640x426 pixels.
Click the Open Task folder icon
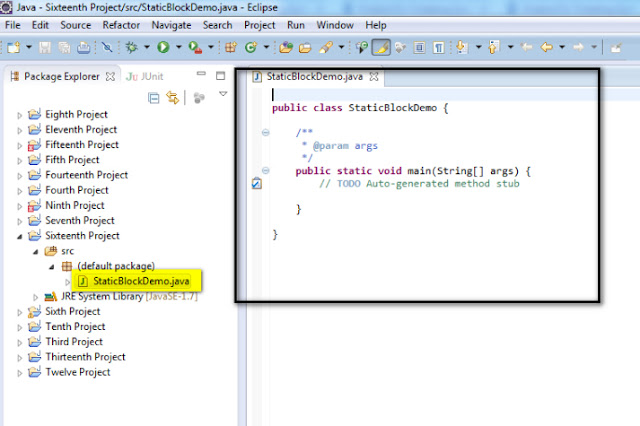coord(305,47)
